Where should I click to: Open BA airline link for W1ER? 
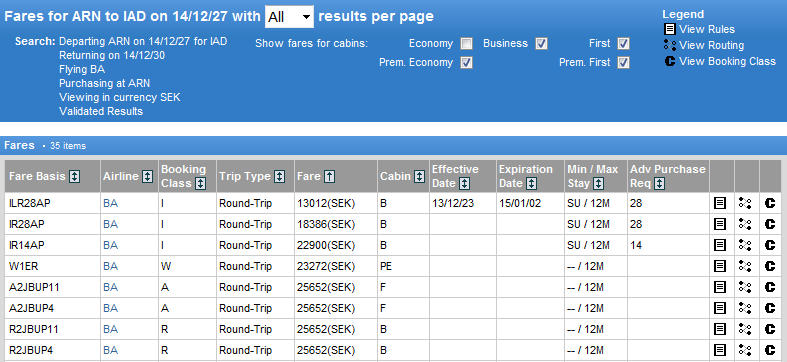point(110,266)
